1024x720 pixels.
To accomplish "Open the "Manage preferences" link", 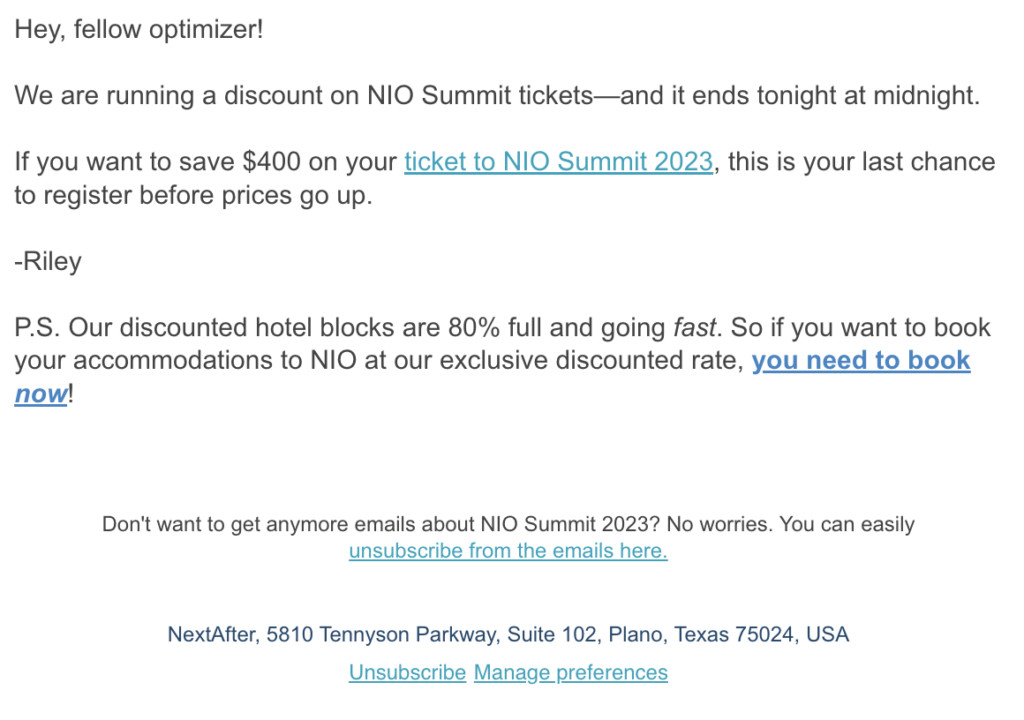I will tap(571, 672).
